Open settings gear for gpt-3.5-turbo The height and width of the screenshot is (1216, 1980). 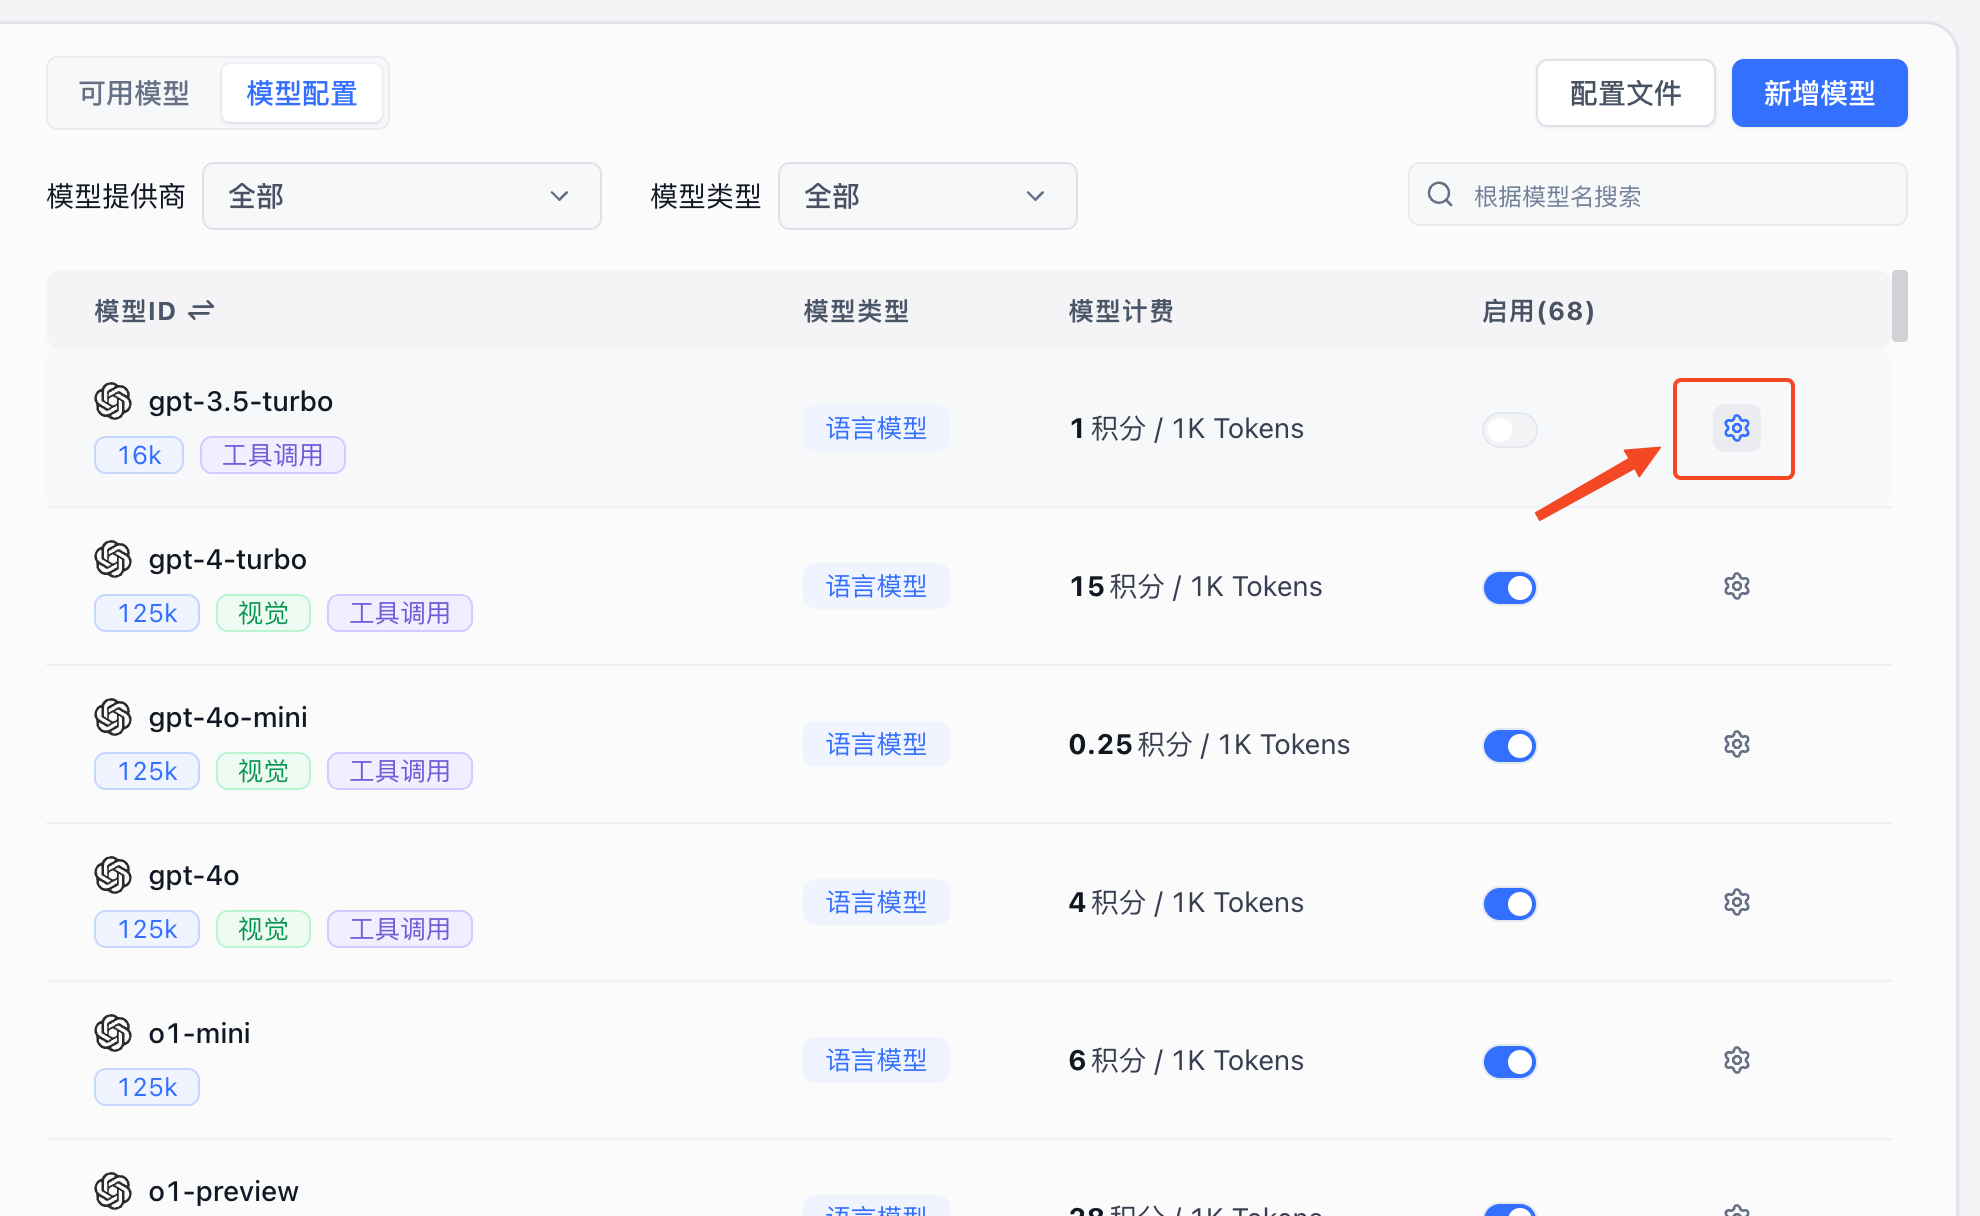coord(1736,428)
